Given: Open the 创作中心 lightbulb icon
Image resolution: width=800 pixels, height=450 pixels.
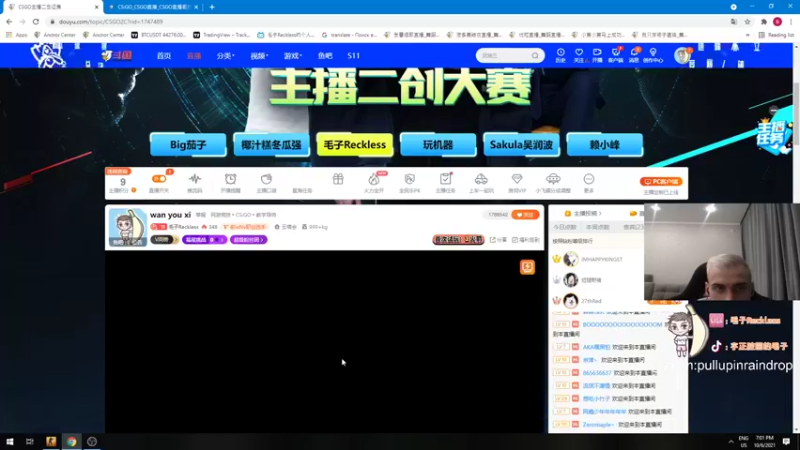Looking at the screenshot, I should click(x=653, y=53).
